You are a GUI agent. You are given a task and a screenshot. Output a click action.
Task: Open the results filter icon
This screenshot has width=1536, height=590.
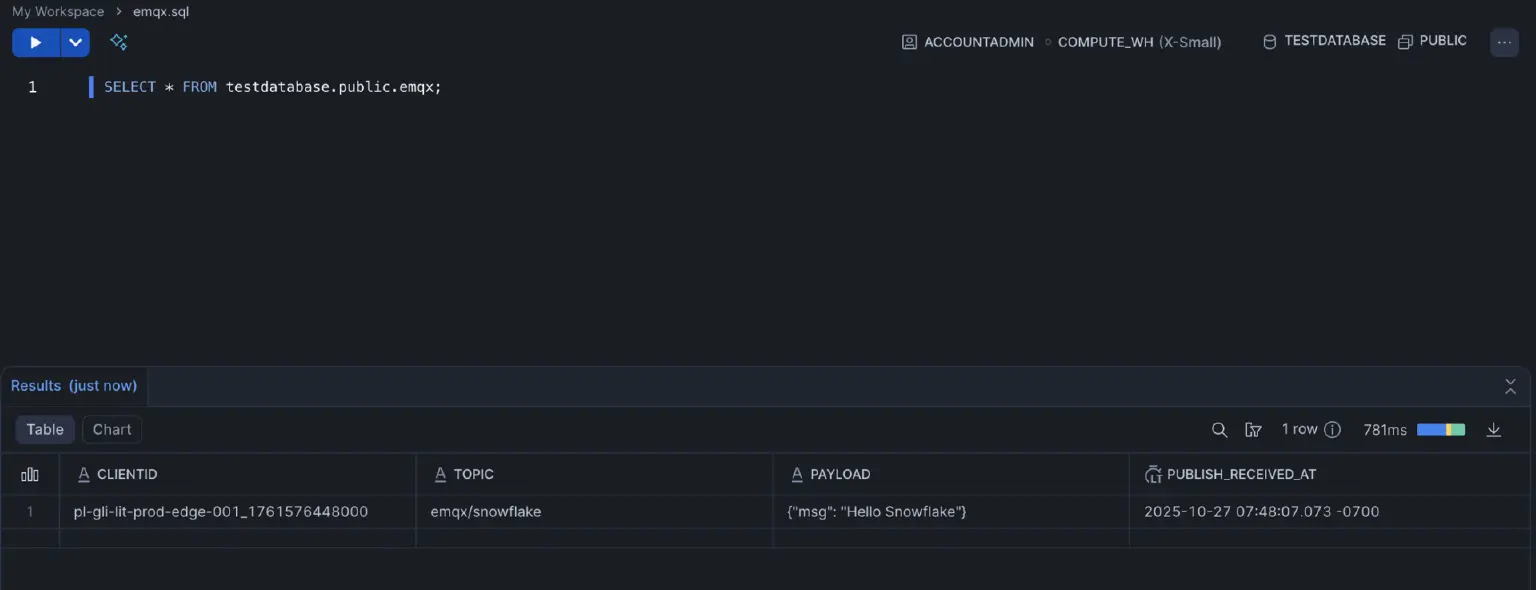(x=1253, y=430)
